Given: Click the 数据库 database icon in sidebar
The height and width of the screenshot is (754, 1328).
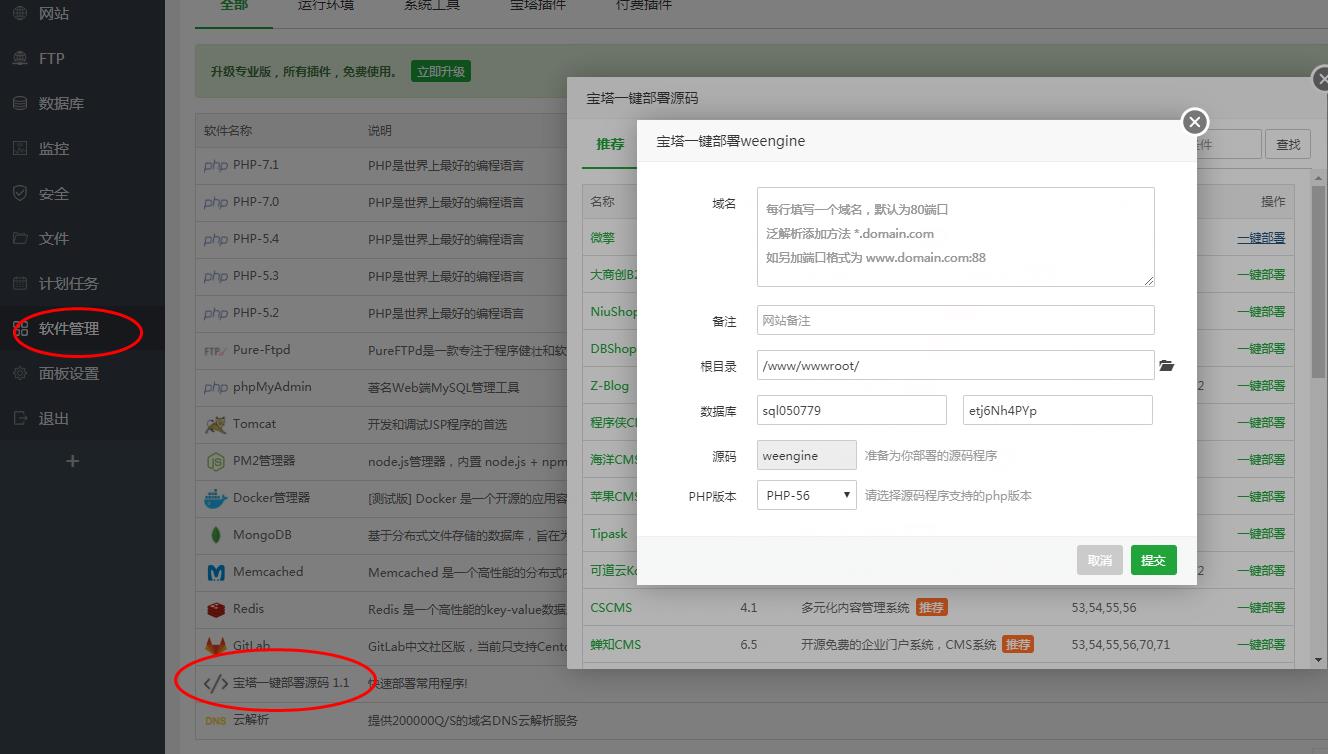Looking at the screenshot, I should click(20, 103).
